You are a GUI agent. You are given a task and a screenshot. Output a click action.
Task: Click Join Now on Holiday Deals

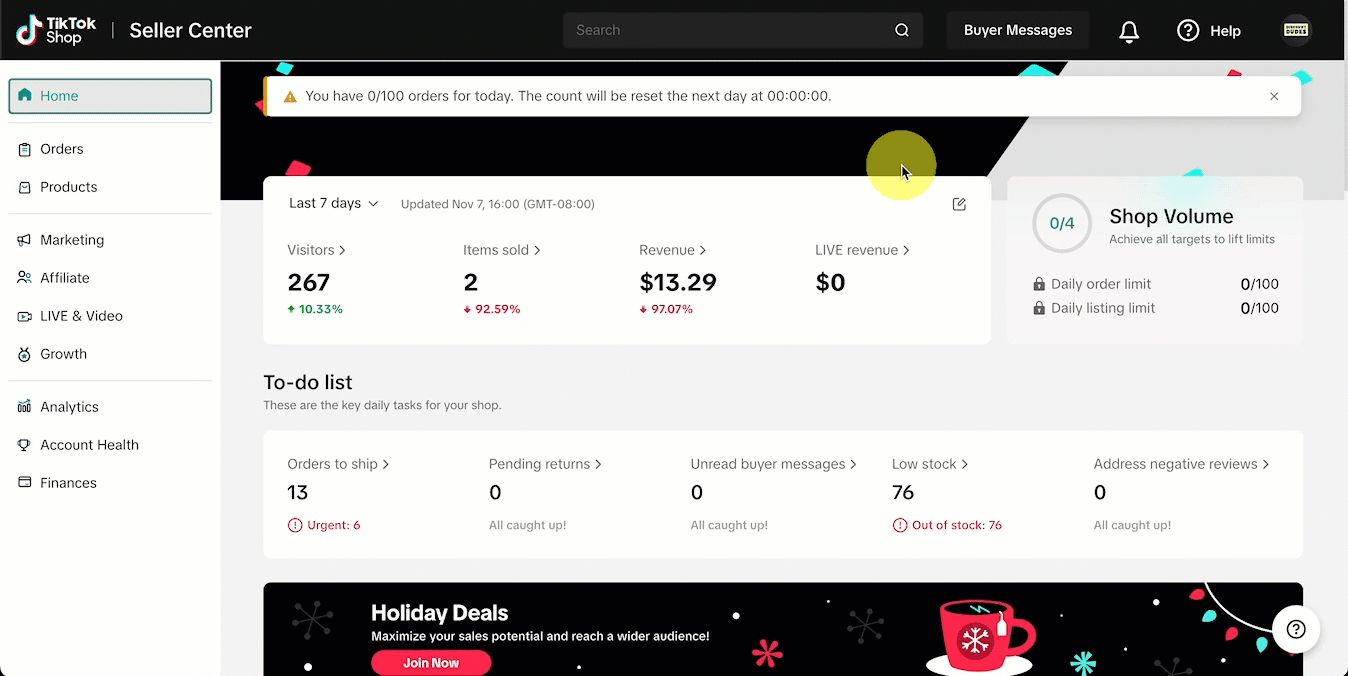[x=431, y=662]
